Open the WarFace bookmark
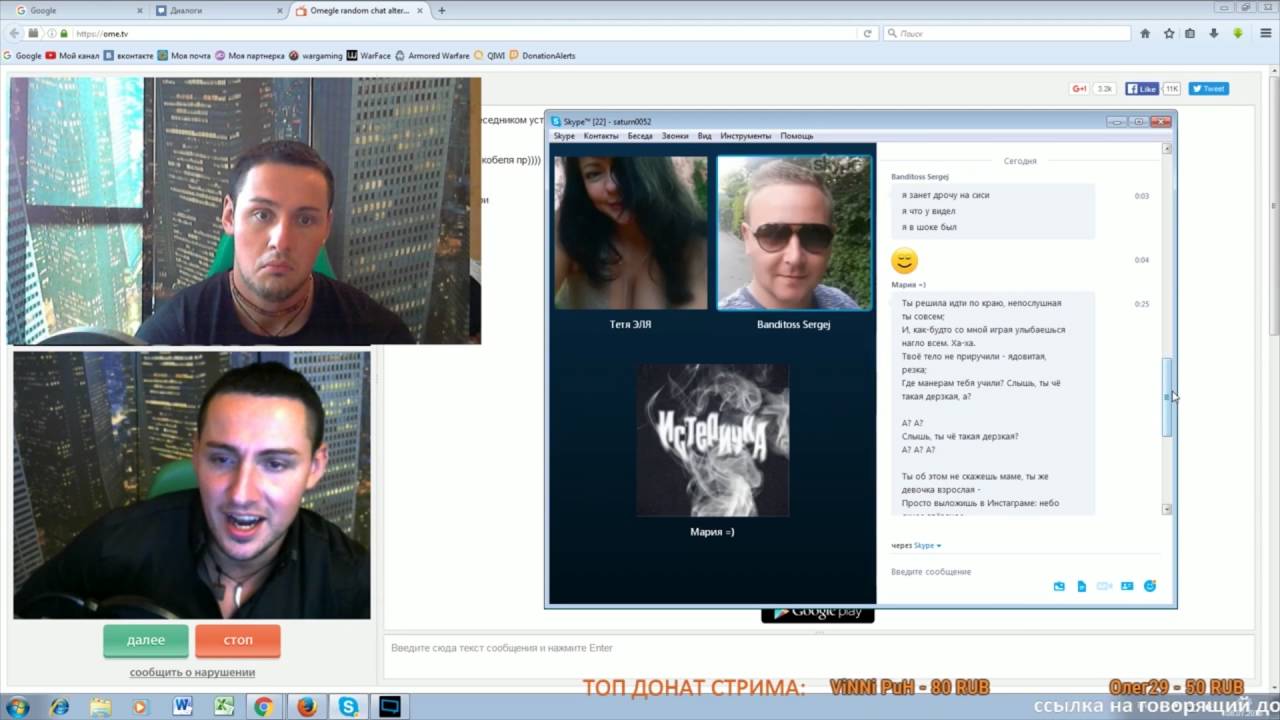Image resolution: width=1280 pixels, height=720 pixels. 369,56
